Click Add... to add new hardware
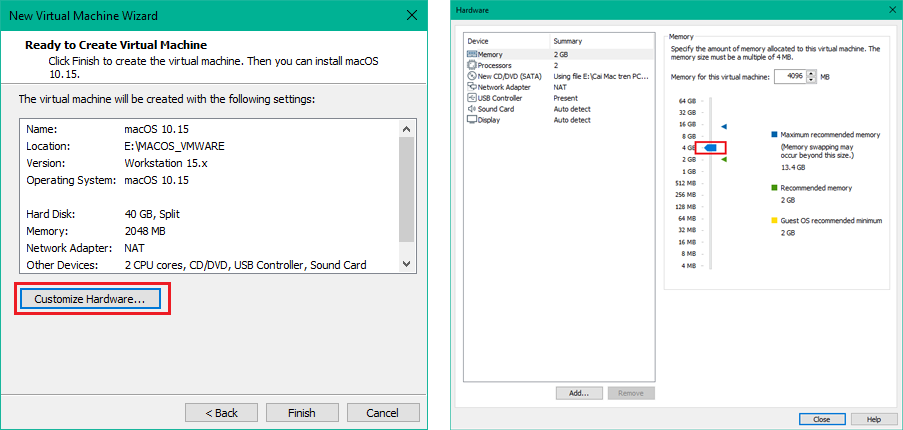This screenshot has height=430, width=903. click(579, 393)
